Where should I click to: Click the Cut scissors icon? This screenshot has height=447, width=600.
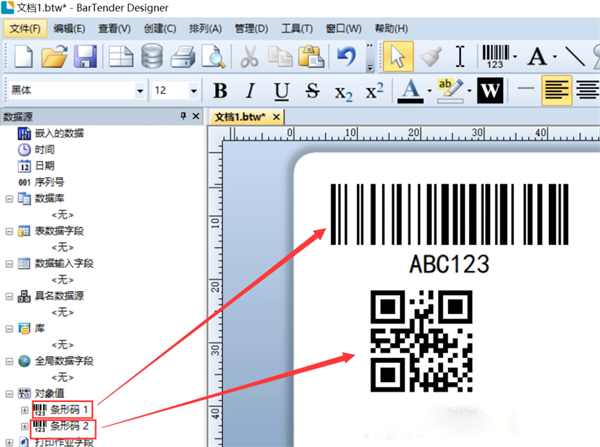pyautogui.click(x=251, y=56)
